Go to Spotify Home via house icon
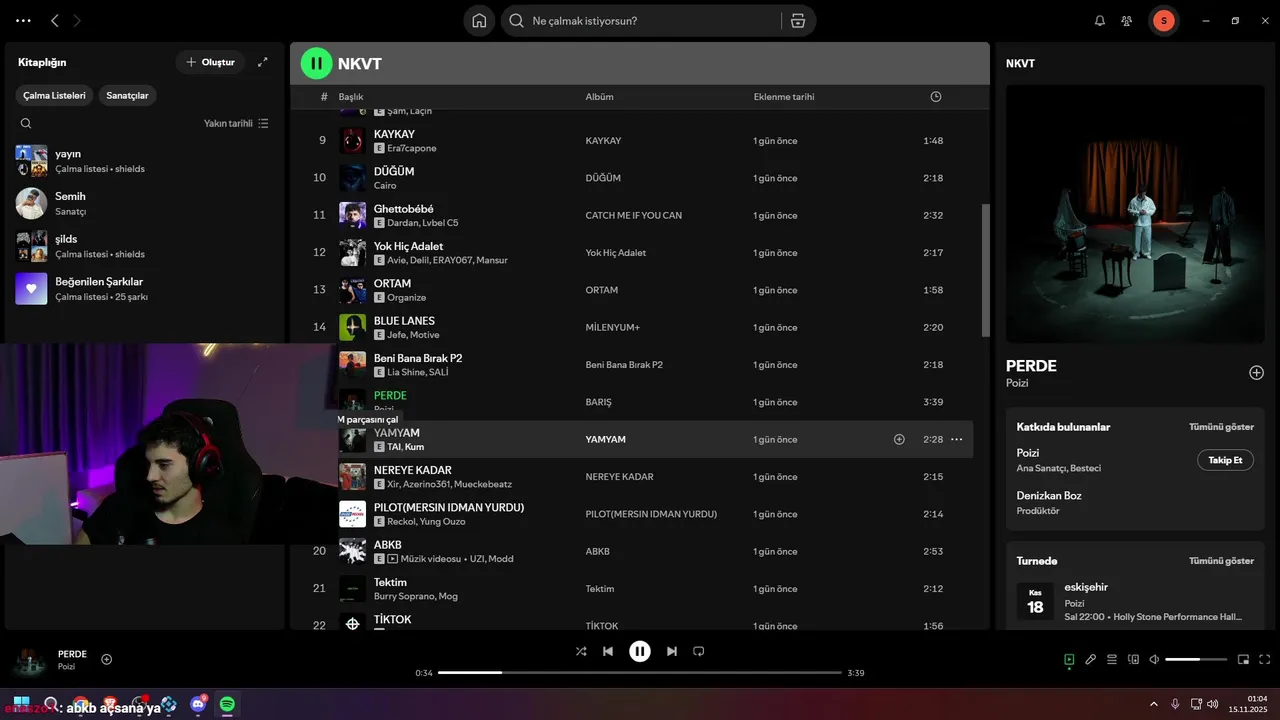 479,20
